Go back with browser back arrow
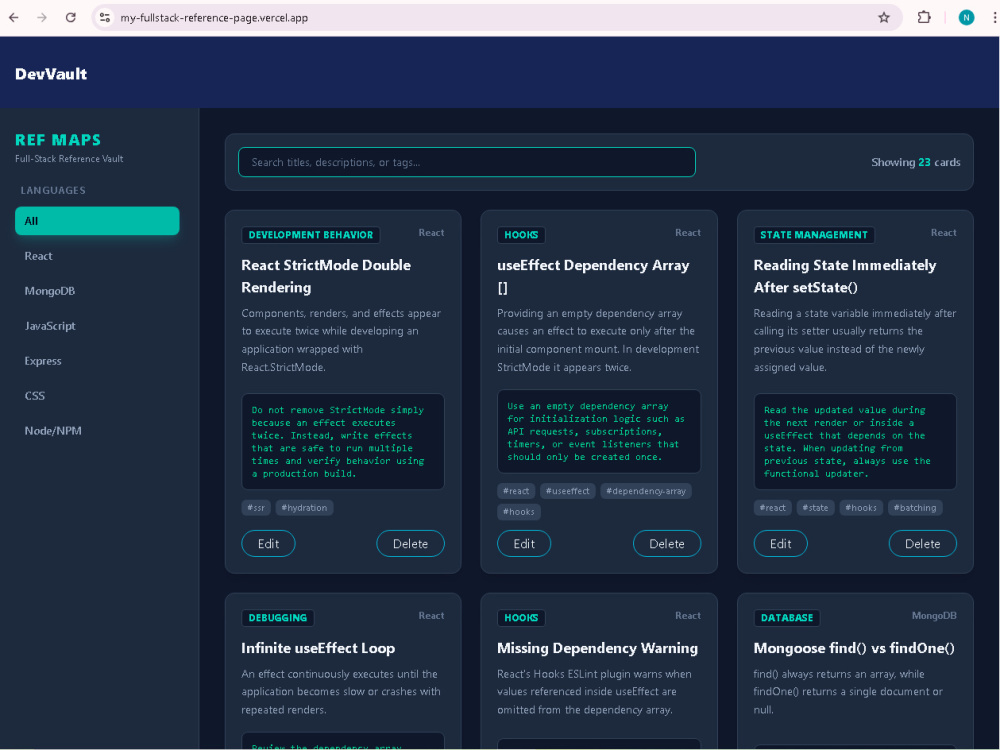The height and width of the screenshot is (750, 1000). click(x=13, y=18)
